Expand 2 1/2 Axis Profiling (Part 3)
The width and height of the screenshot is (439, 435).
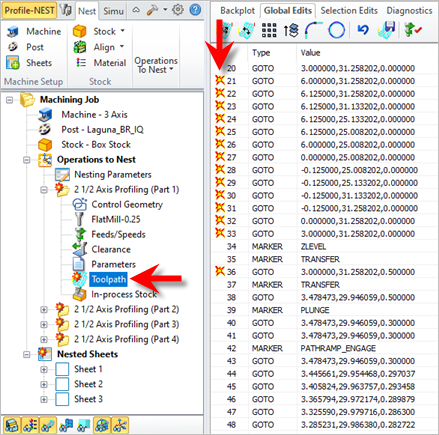pos(44,325)
